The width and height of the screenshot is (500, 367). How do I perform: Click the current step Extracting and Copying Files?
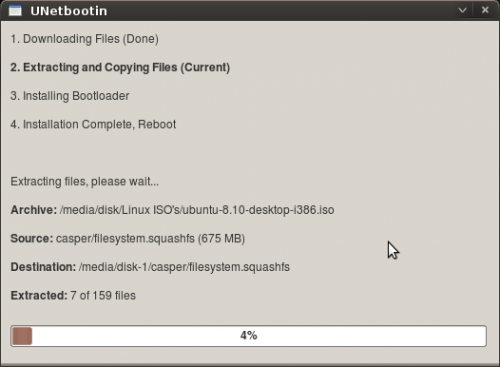(120, 67)
